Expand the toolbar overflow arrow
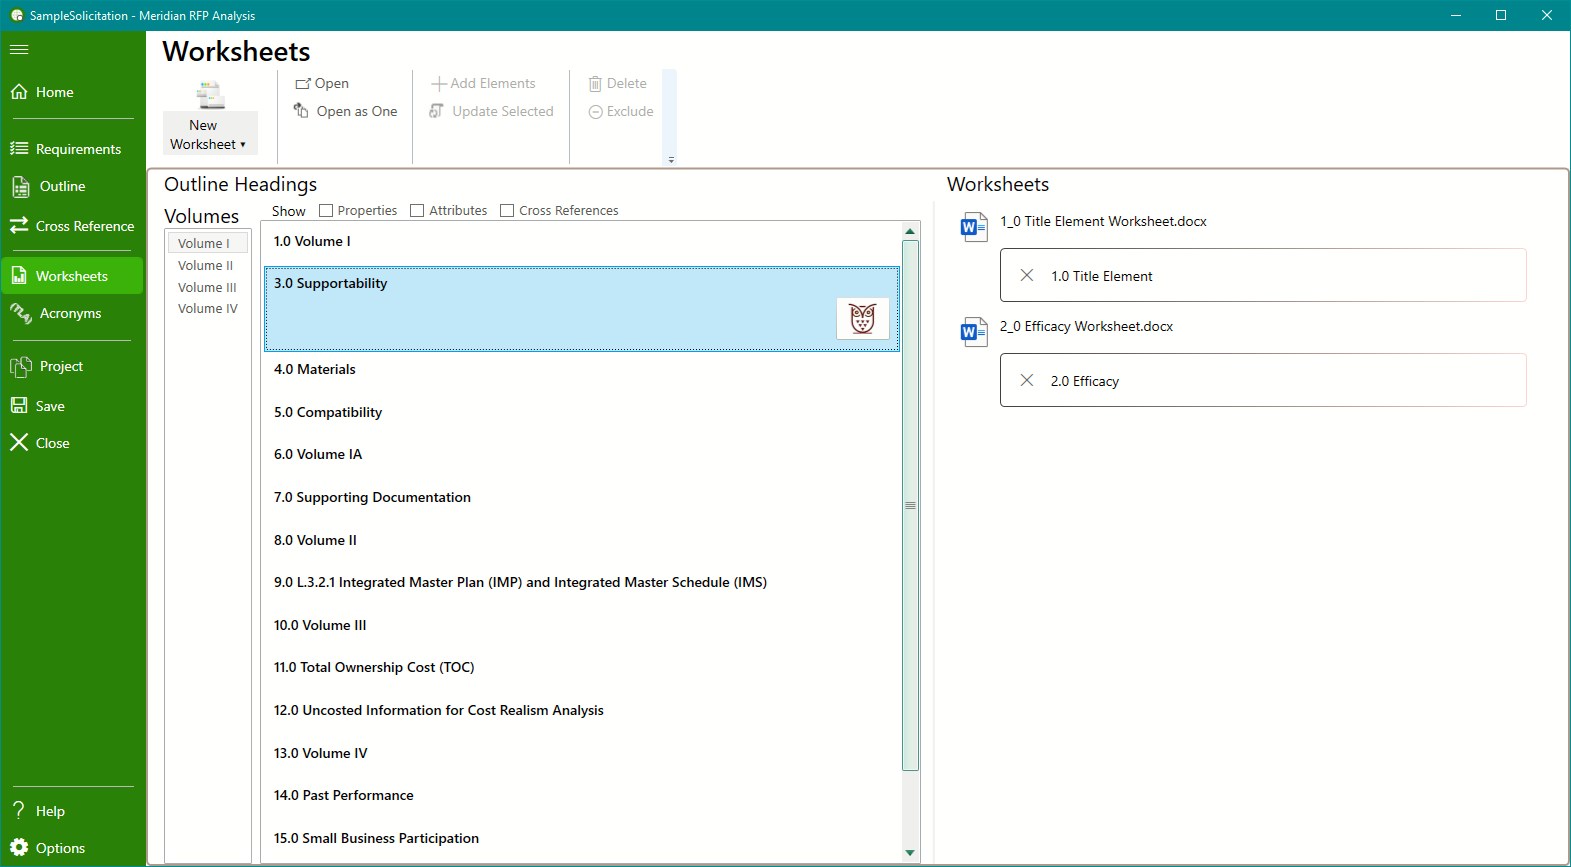 pyautogui.click(x=671, y=159)
